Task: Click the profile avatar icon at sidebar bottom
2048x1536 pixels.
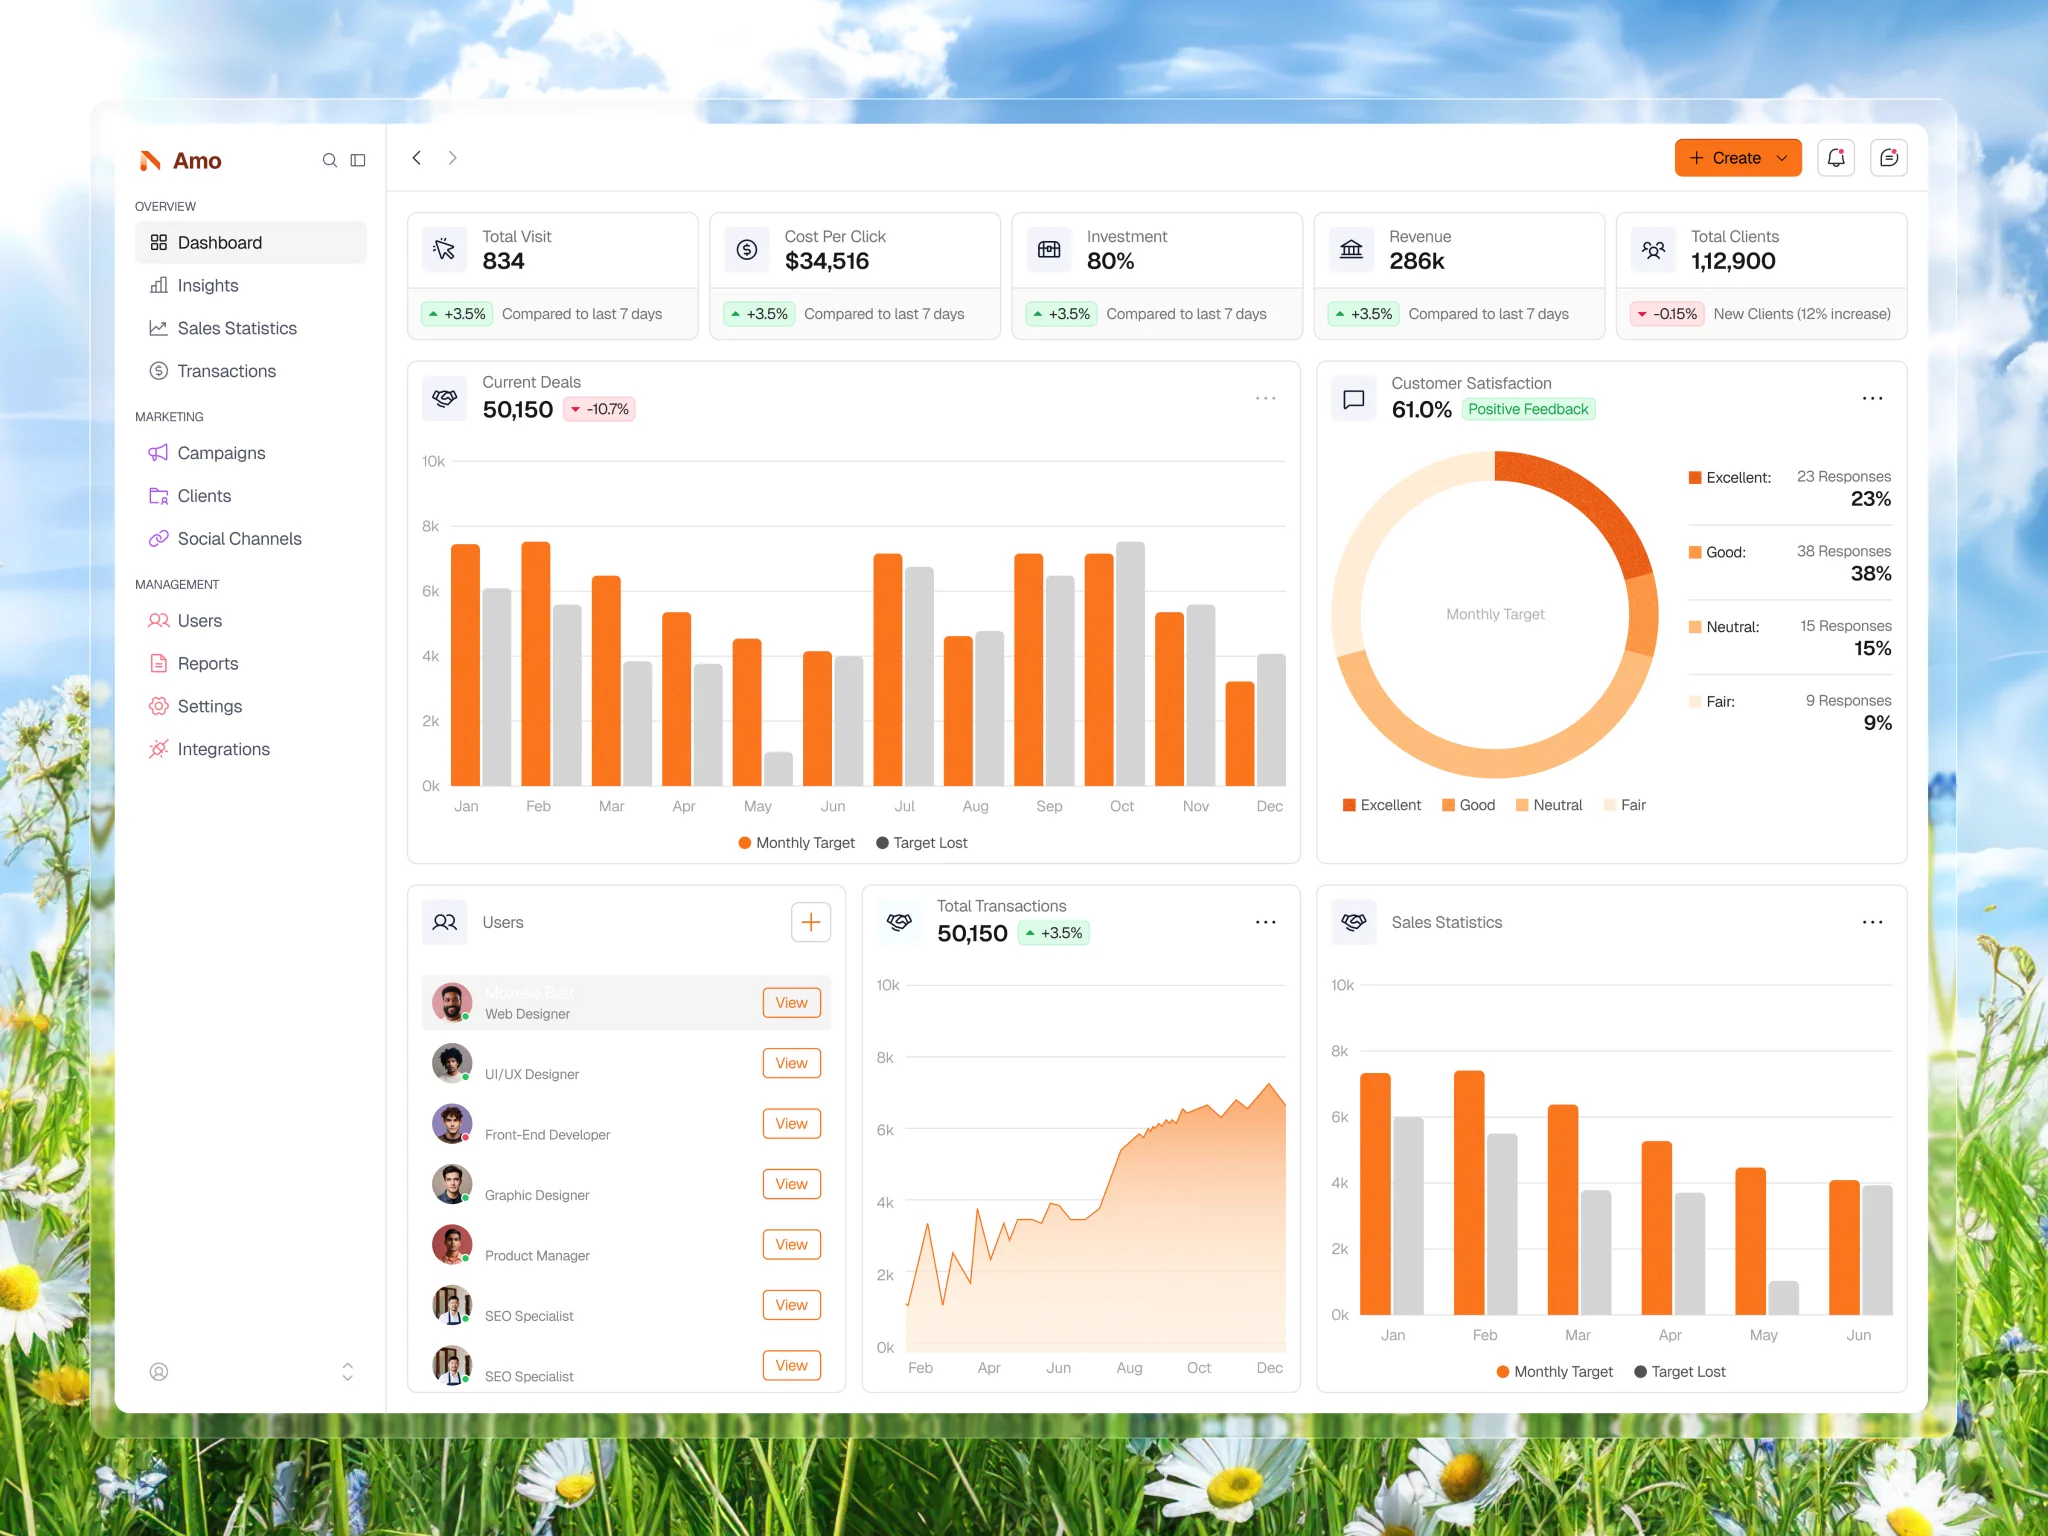Action: coord(159,1372)
